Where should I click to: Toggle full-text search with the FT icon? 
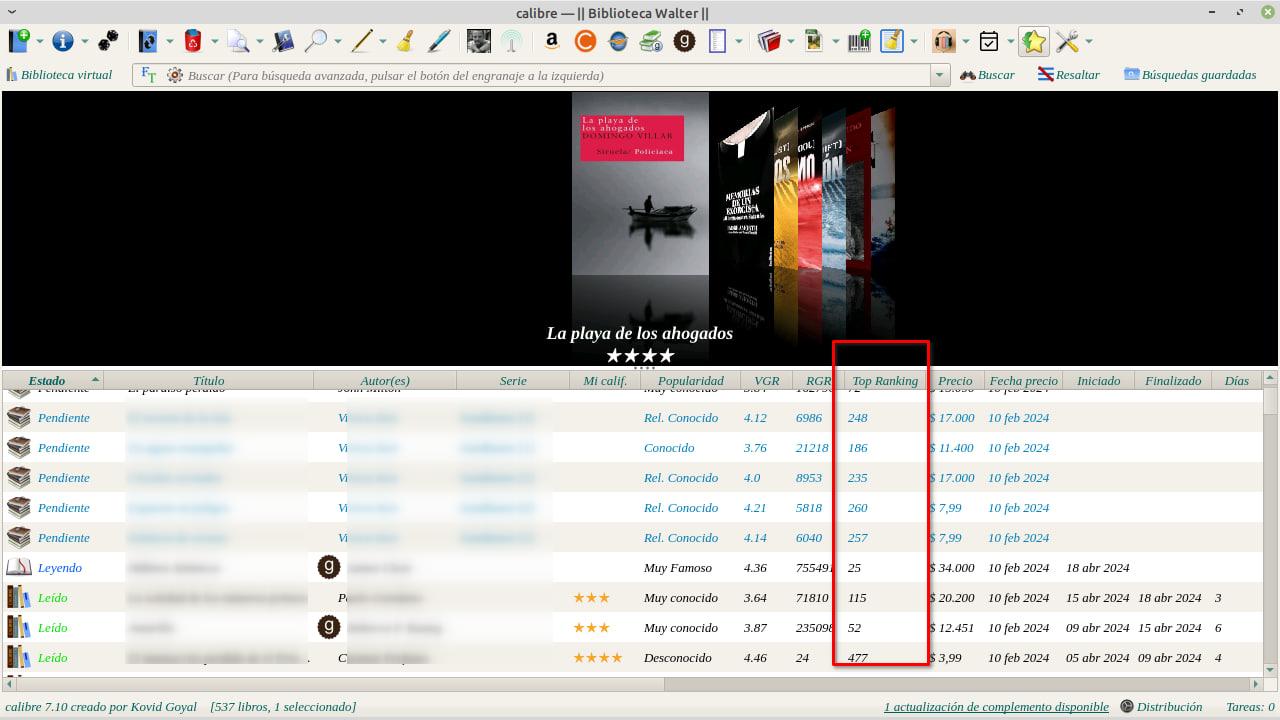pyautogui.click(x=149, y=75)
